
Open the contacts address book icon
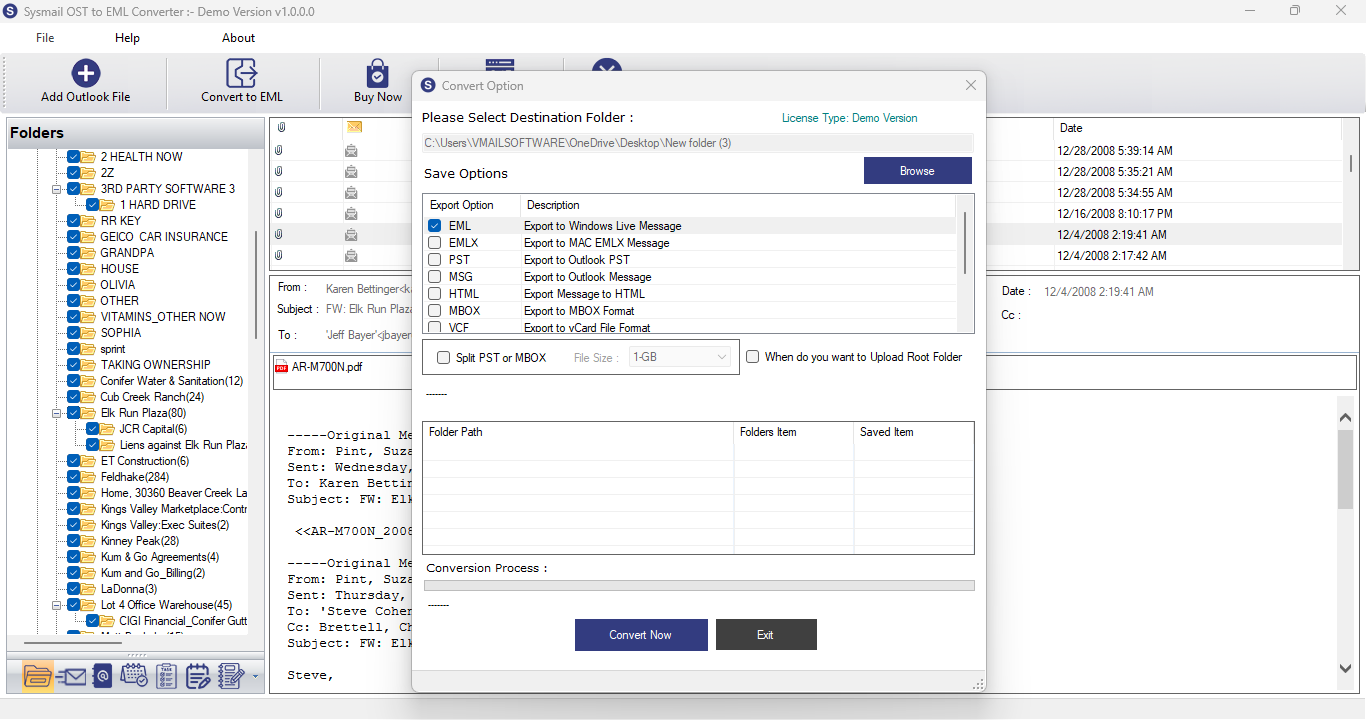102,677
